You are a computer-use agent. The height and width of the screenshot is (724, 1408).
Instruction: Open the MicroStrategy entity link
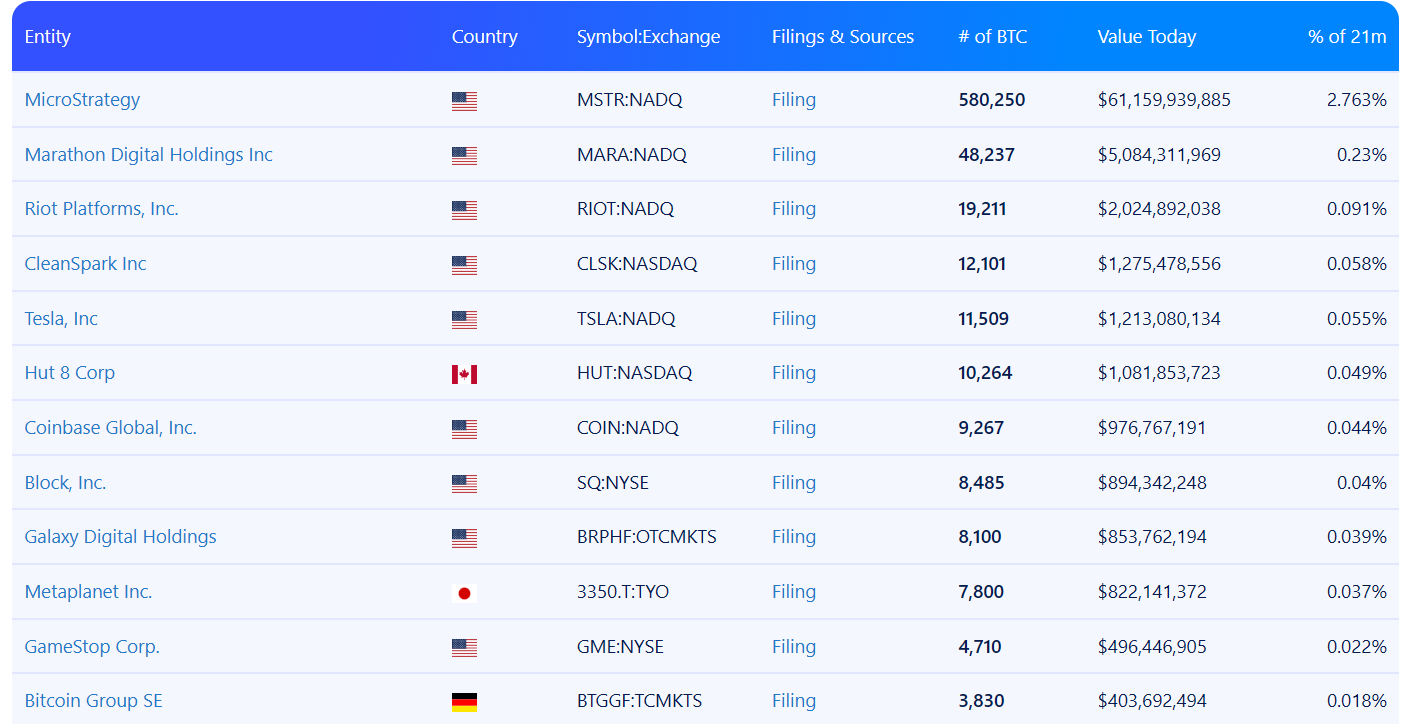(82, 100)
